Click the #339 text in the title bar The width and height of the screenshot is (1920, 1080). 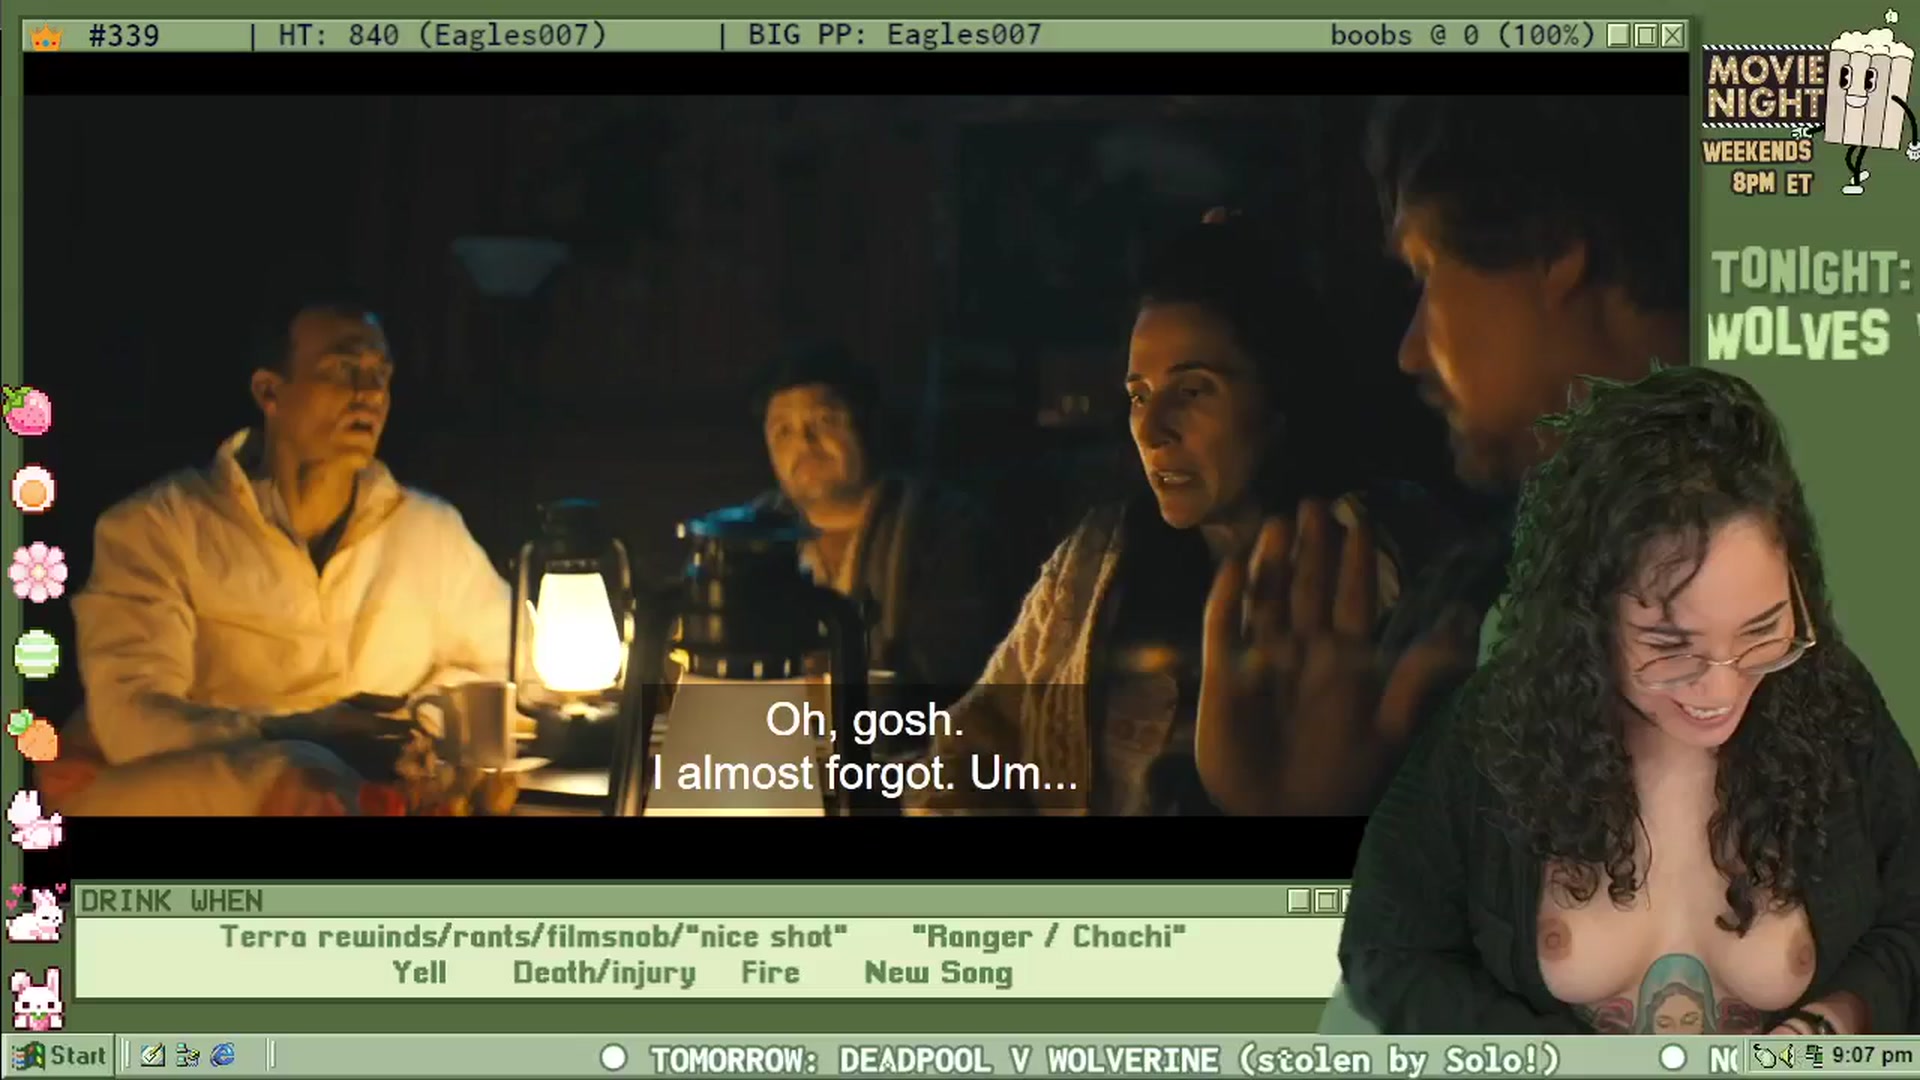(x=124, y=36)
